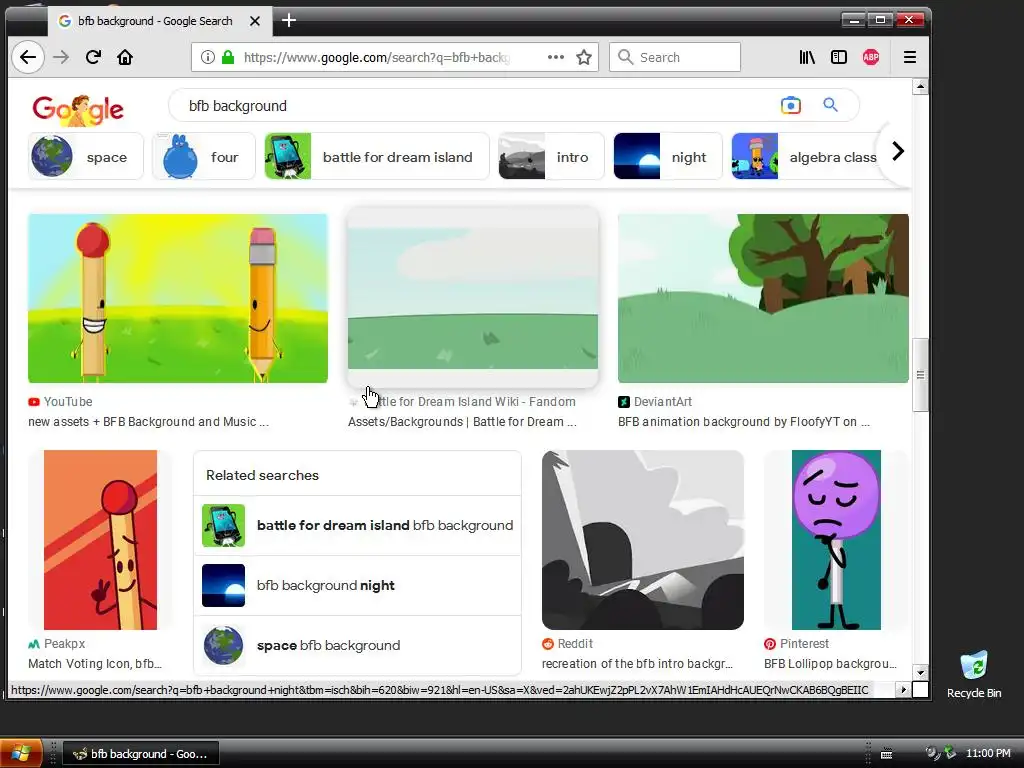Open the grayscale Reddit intro thumbnail

643,539
